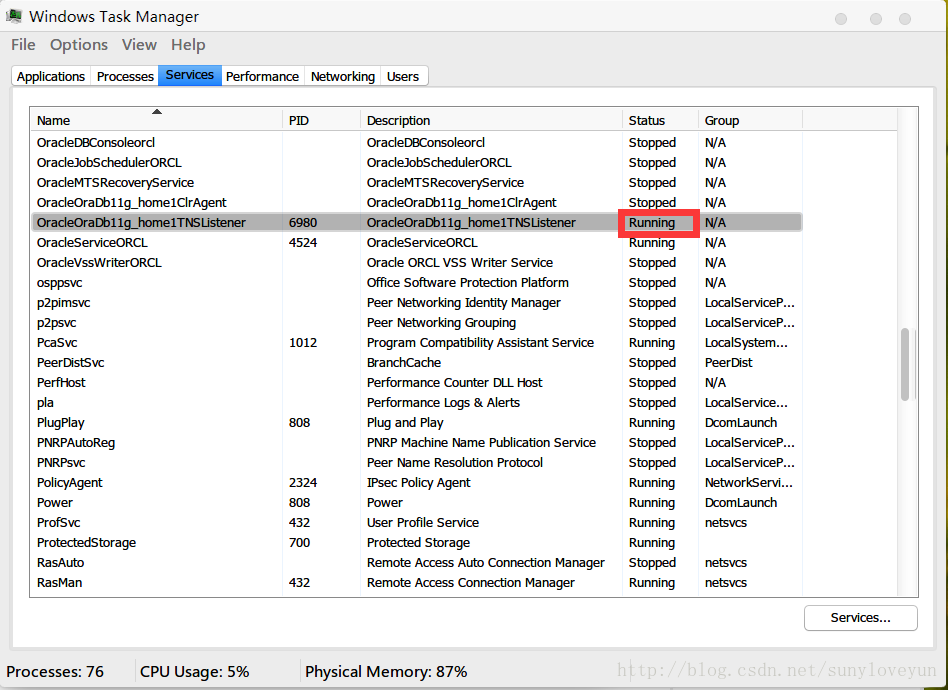948x690 pixels.
Task: Sort by the PID column header
Action: pyautogui.click(x=322, y=120)
